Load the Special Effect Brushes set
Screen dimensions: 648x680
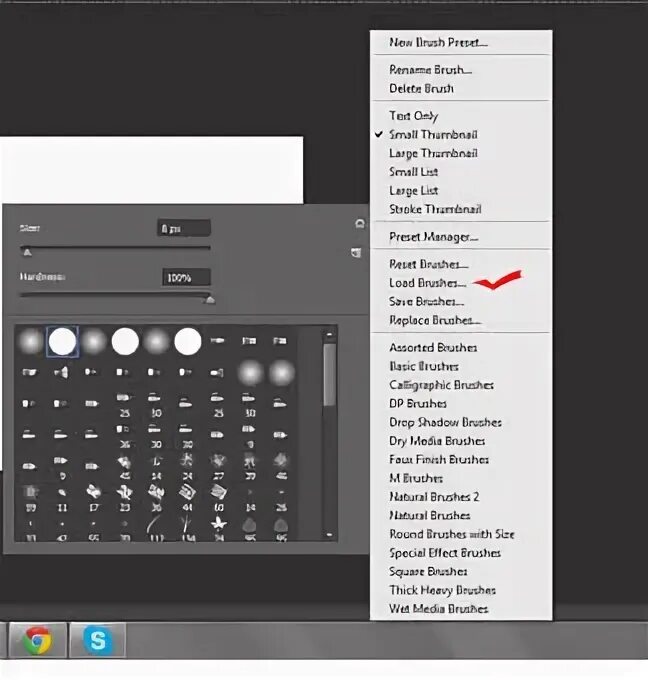[445, 552]
